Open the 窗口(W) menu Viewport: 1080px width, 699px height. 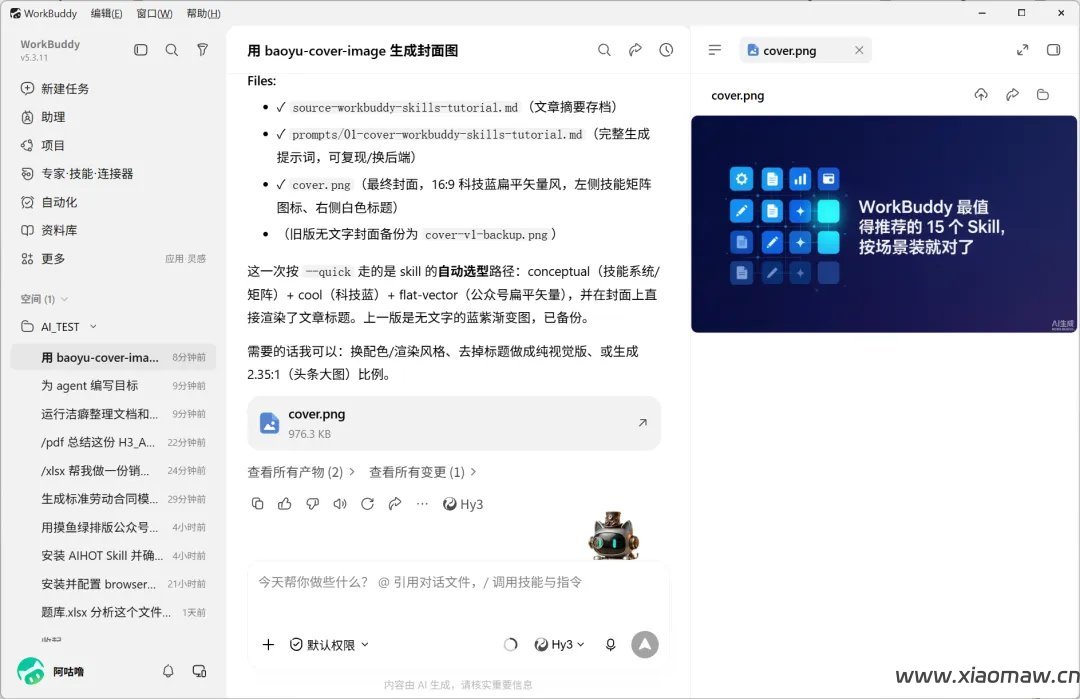point(154,13)
